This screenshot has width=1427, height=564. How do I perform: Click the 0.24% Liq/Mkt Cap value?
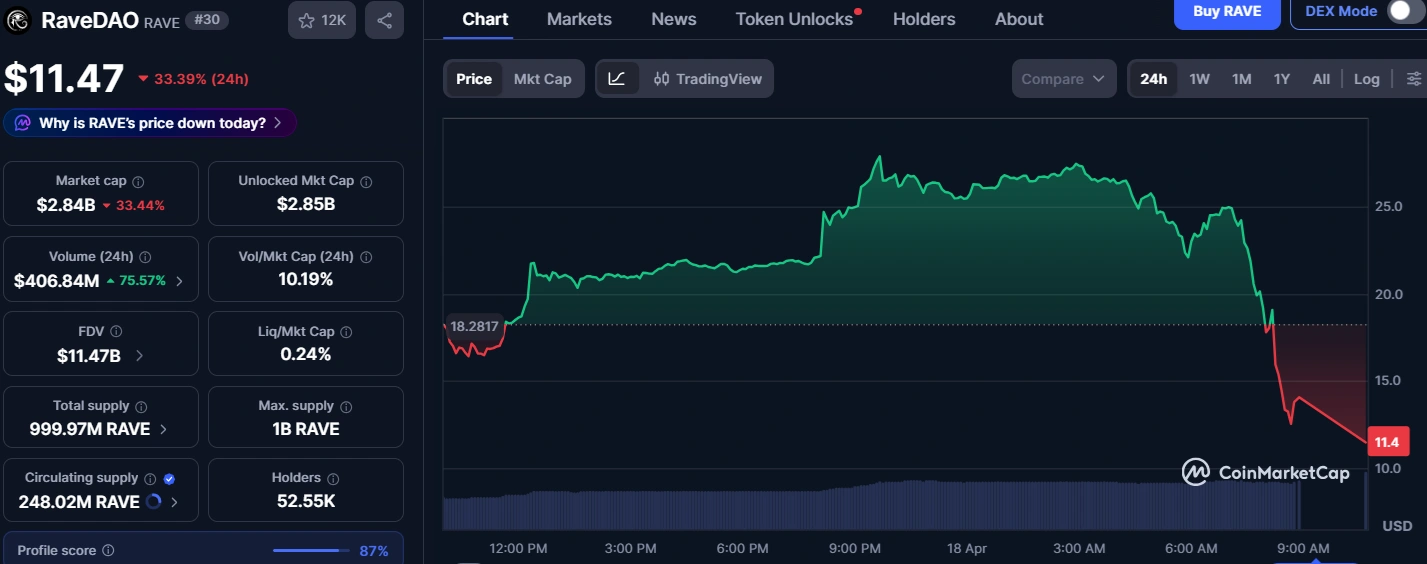pos(306,354)
